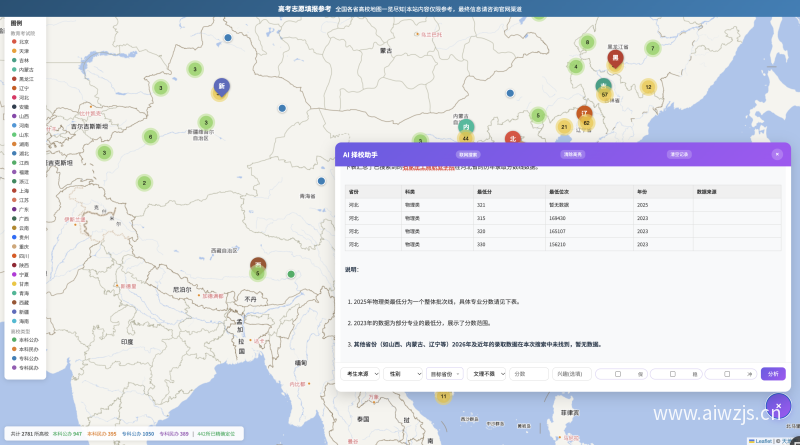Viewport: 800px width, 445px height.
Task: Open the 目标省份 dropdown
Action: [445, 374]
